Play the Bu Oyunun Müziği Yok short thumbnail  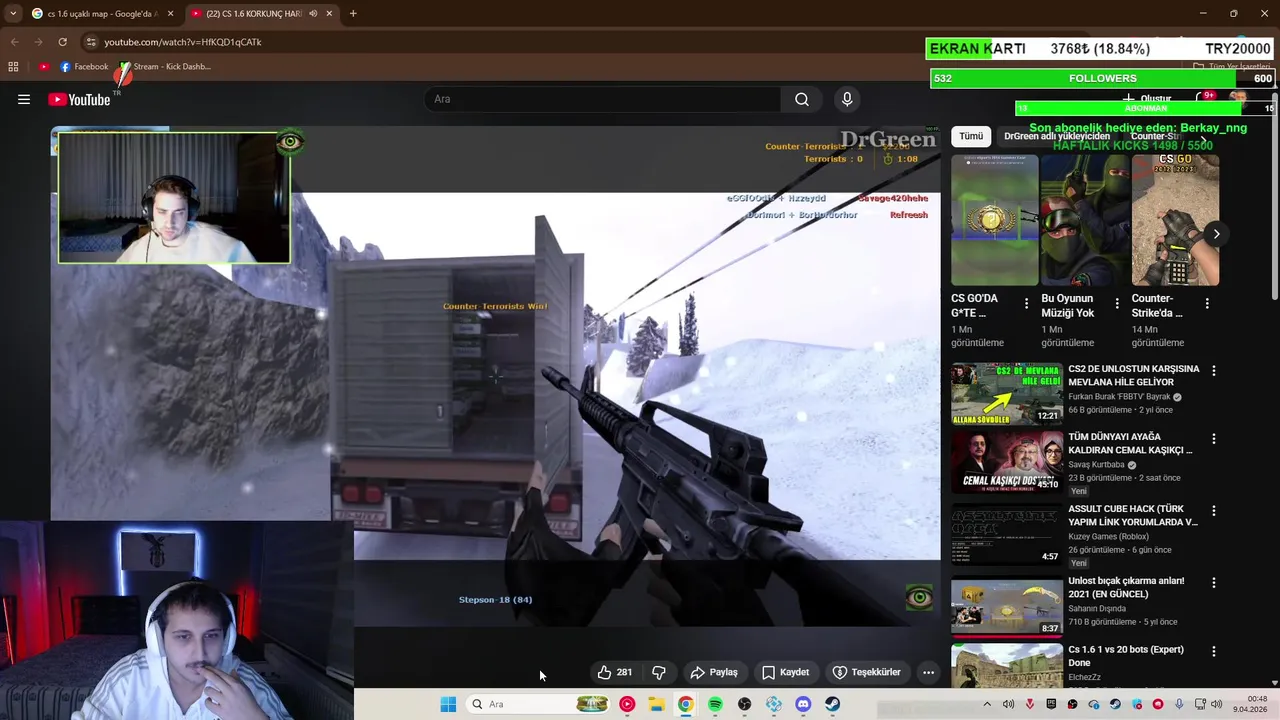point(1084,220)
